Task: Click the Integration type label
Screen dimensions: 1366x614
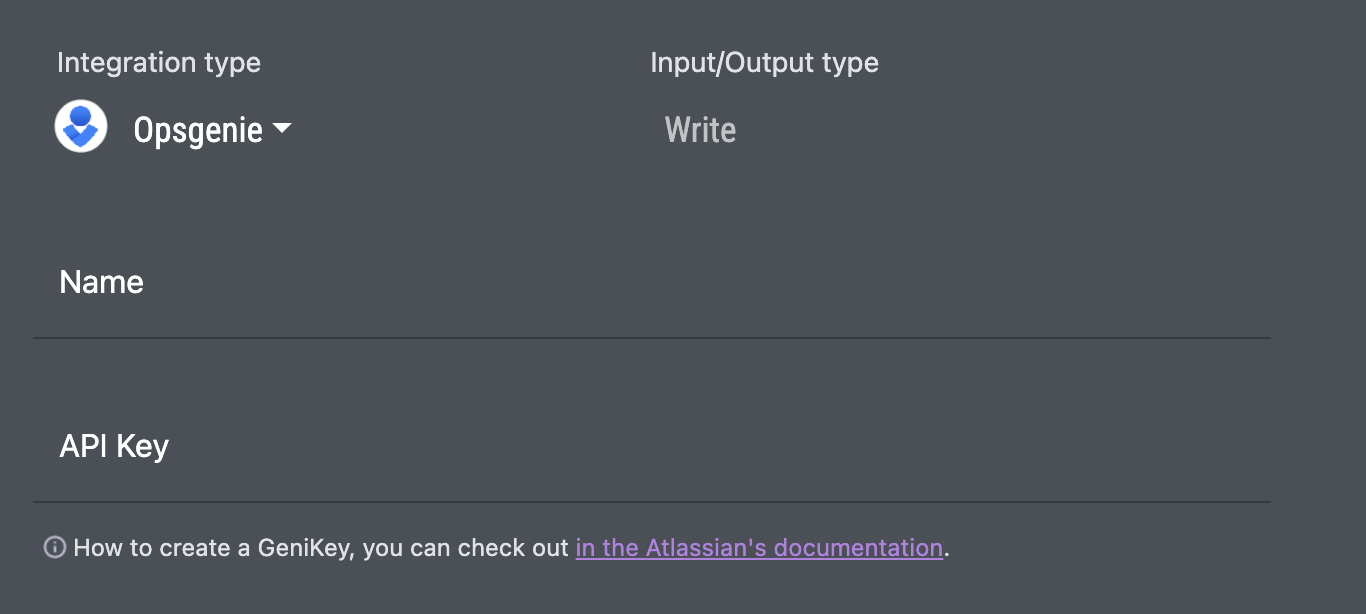Action: click(159, 63)
